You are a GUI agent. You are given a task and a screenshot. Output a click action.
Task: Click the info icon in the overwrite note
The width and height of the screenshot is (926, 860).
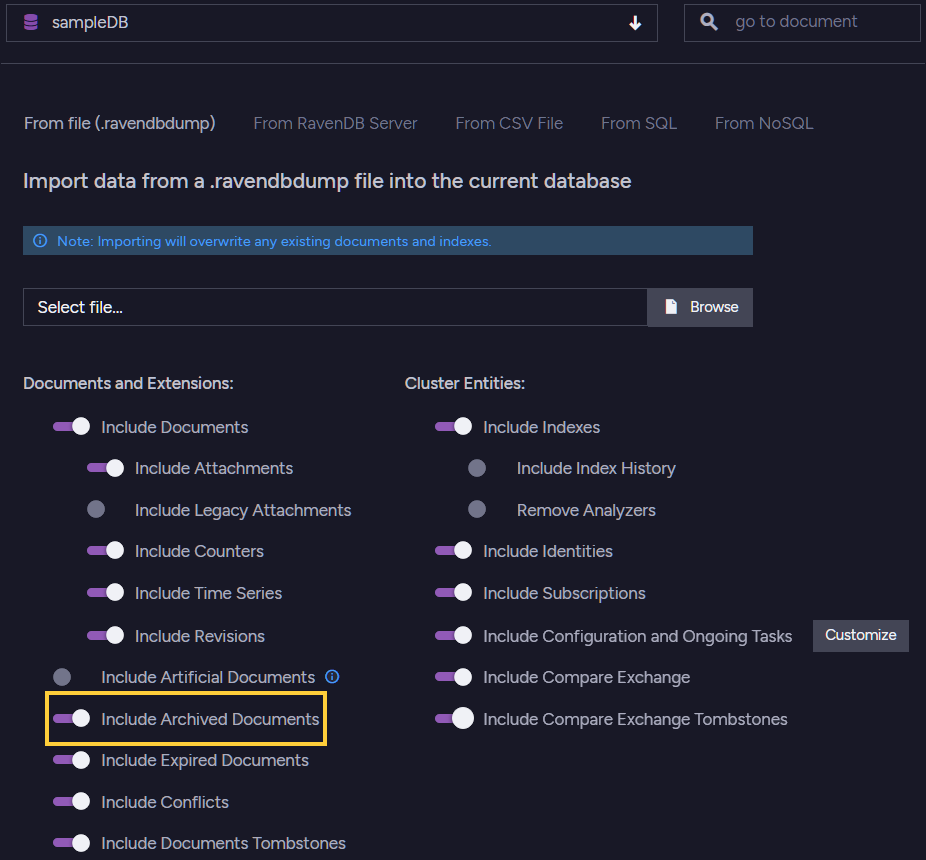click(40, 240)
